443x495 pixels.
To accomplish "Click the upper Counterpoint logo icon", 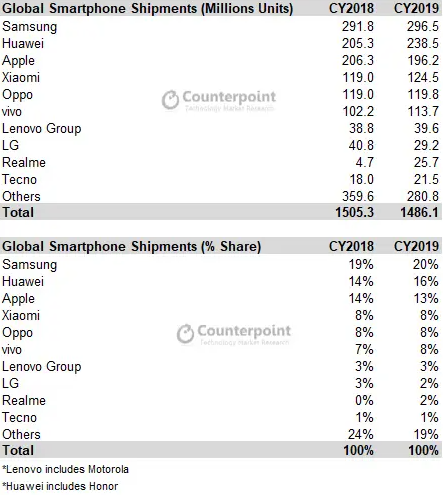I will pyautogui.click(x=170, y=100).
